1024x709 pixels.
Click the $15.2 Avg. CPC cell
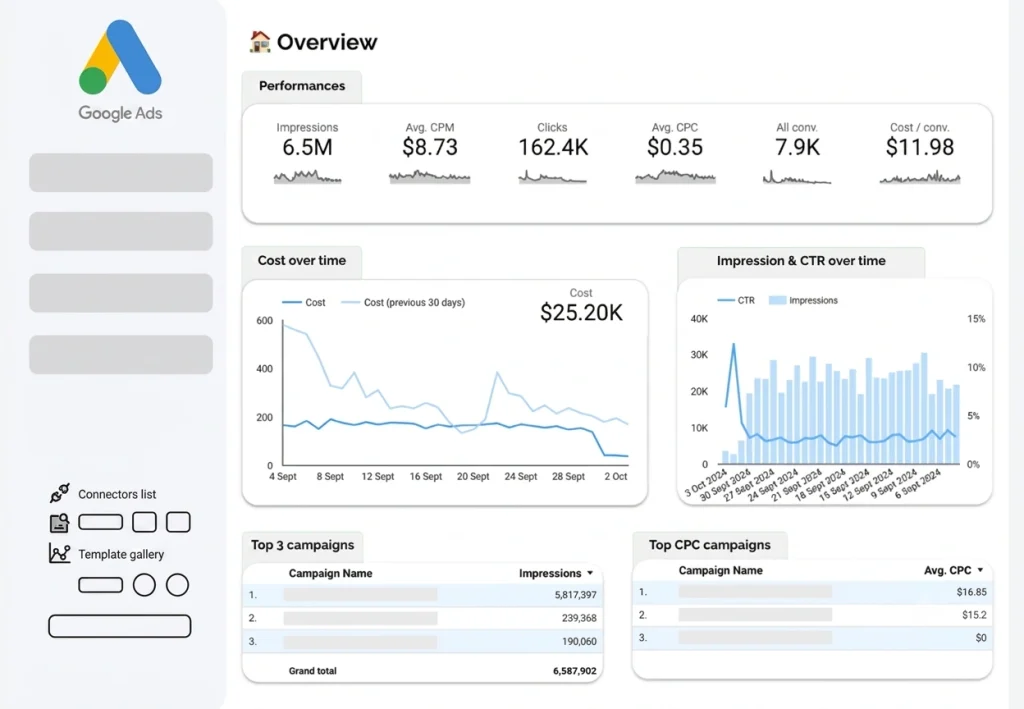pos(974,614)
